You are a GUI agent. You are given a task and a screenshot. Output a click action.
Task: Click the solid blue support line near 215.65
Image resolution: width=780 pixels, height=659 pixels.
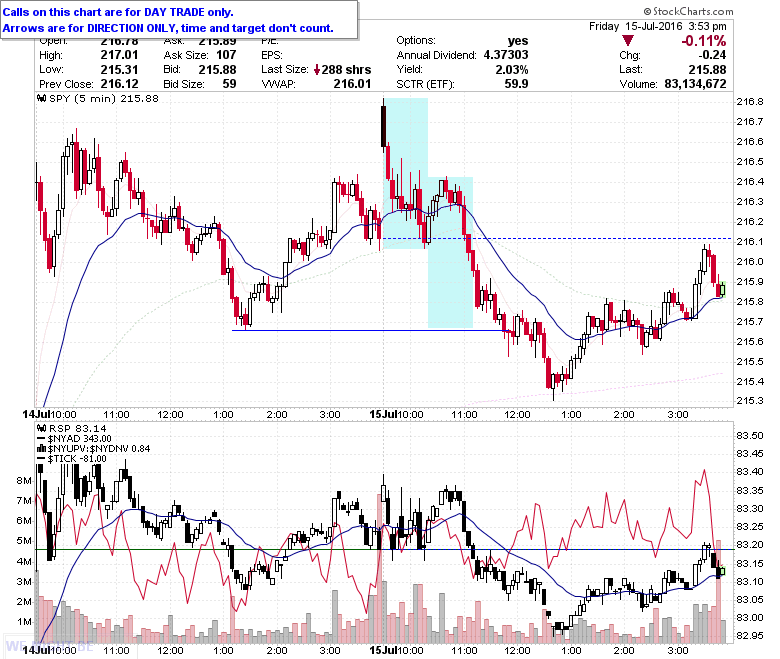(x=372, y=331)
